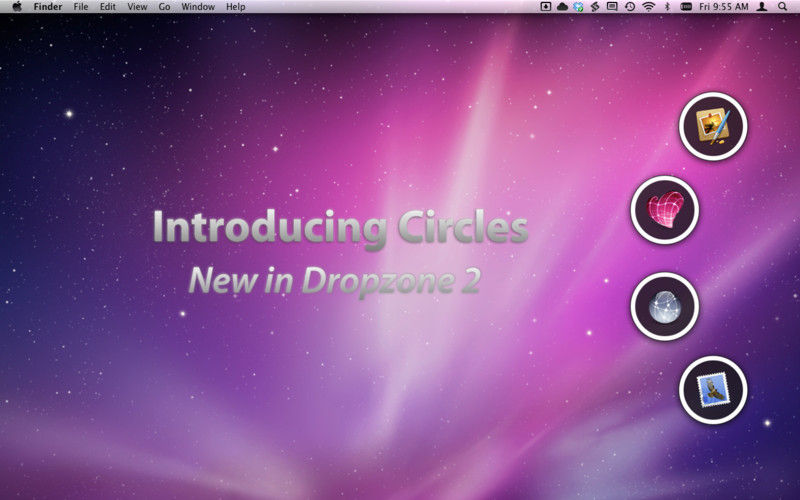
Task: Open the Dropbox status icon
Action: tap(578, 7)
